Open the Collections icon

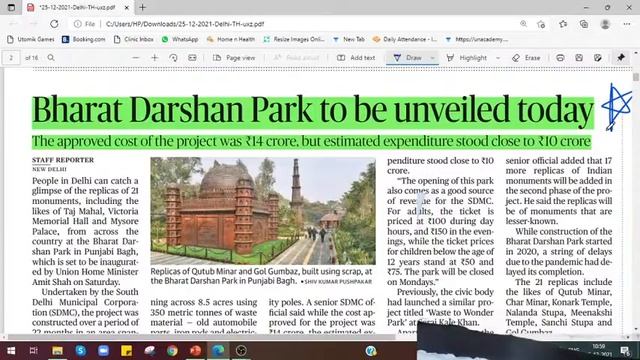pyautogui.click(x=584, y=24)
